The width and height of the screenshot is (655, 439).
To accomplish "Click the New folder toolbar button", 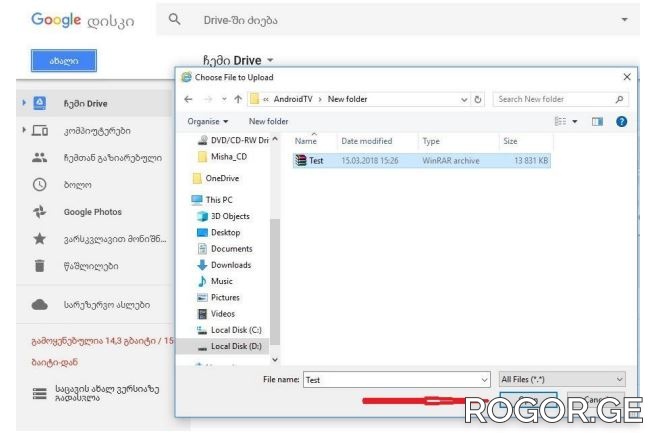I will (268, 122).
